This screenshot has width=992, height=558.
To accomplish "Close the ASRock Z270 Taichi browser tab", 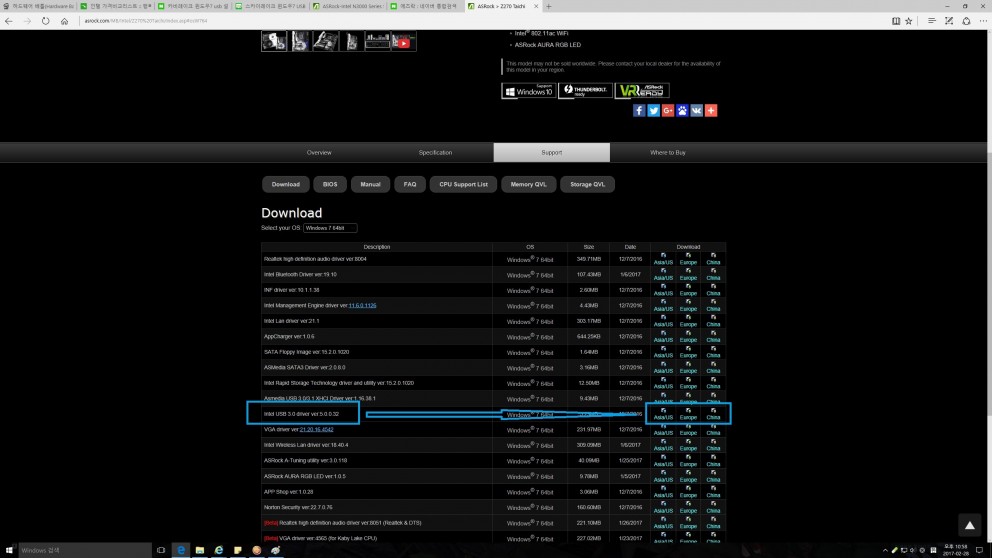I will [536, 6].
